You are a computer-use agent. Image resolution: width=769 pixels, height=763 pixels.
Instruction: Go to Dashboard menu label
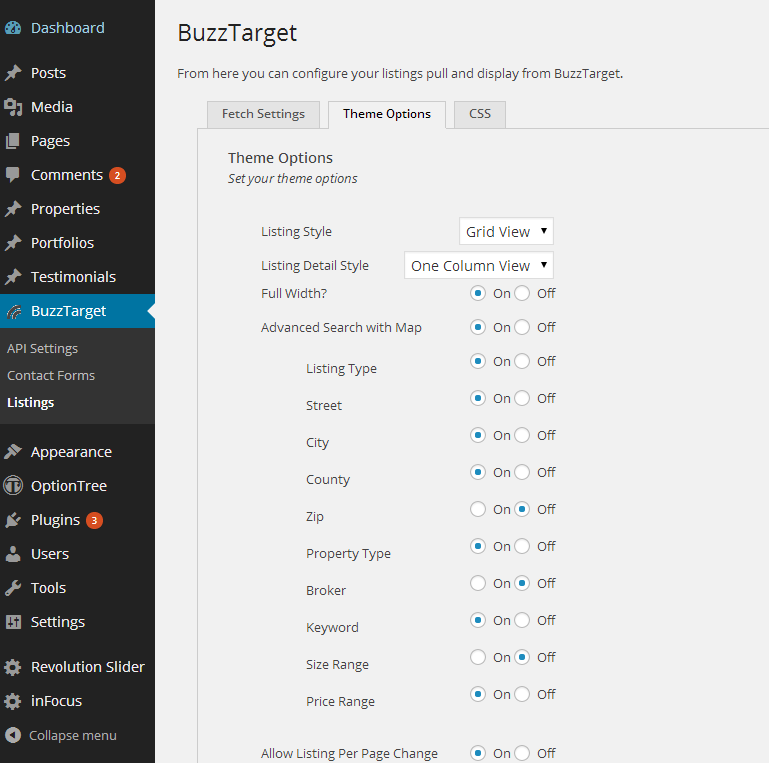click(68, 28)
